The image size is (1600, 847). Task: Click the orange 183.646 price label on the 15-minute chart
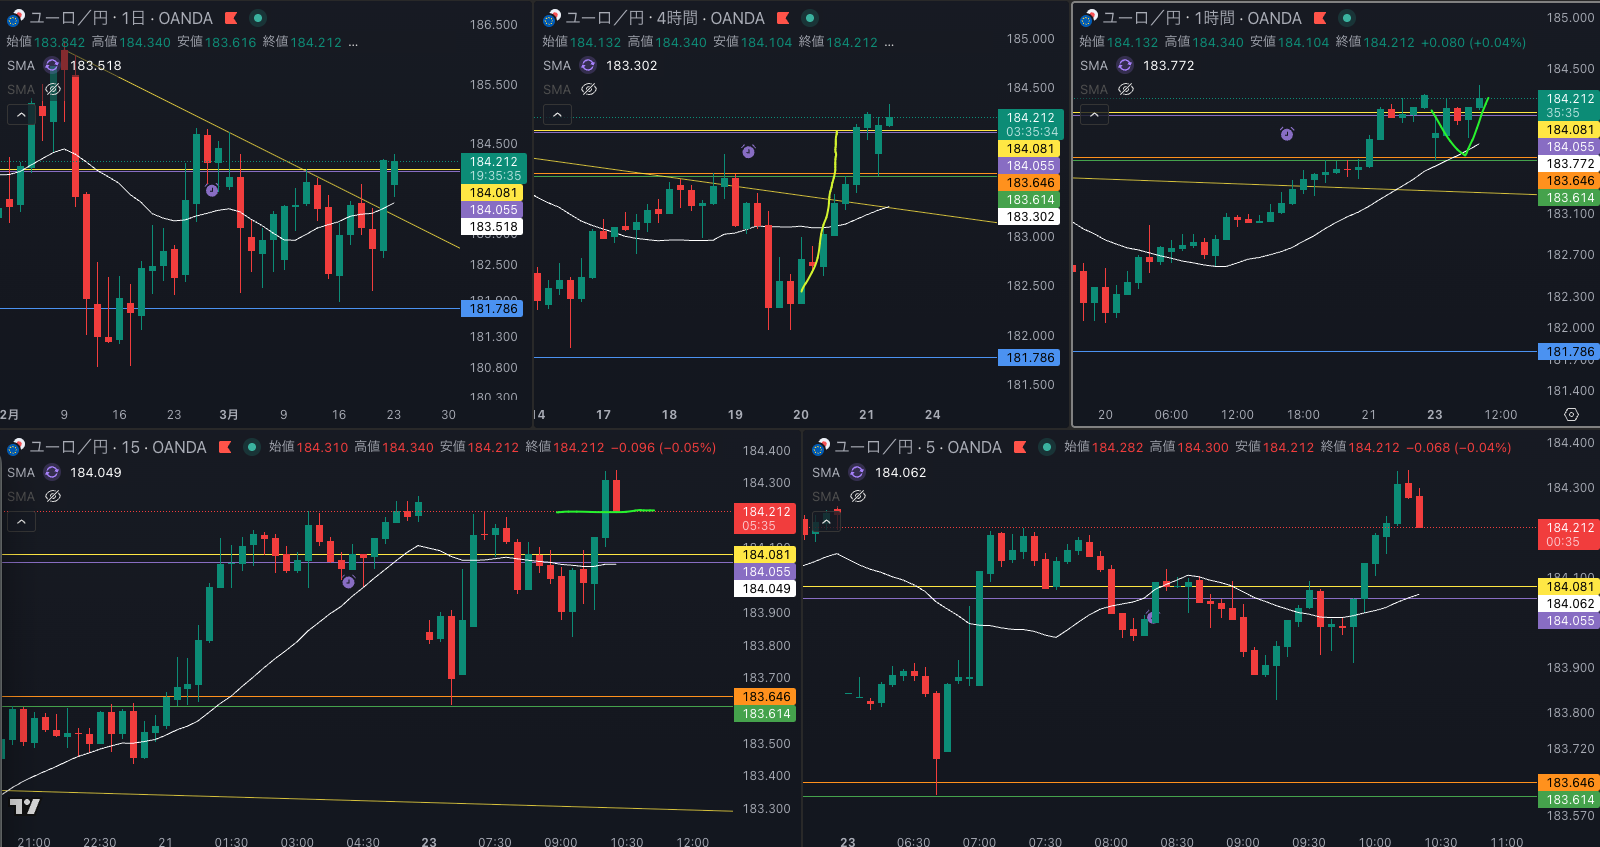(x=766, y=697)
